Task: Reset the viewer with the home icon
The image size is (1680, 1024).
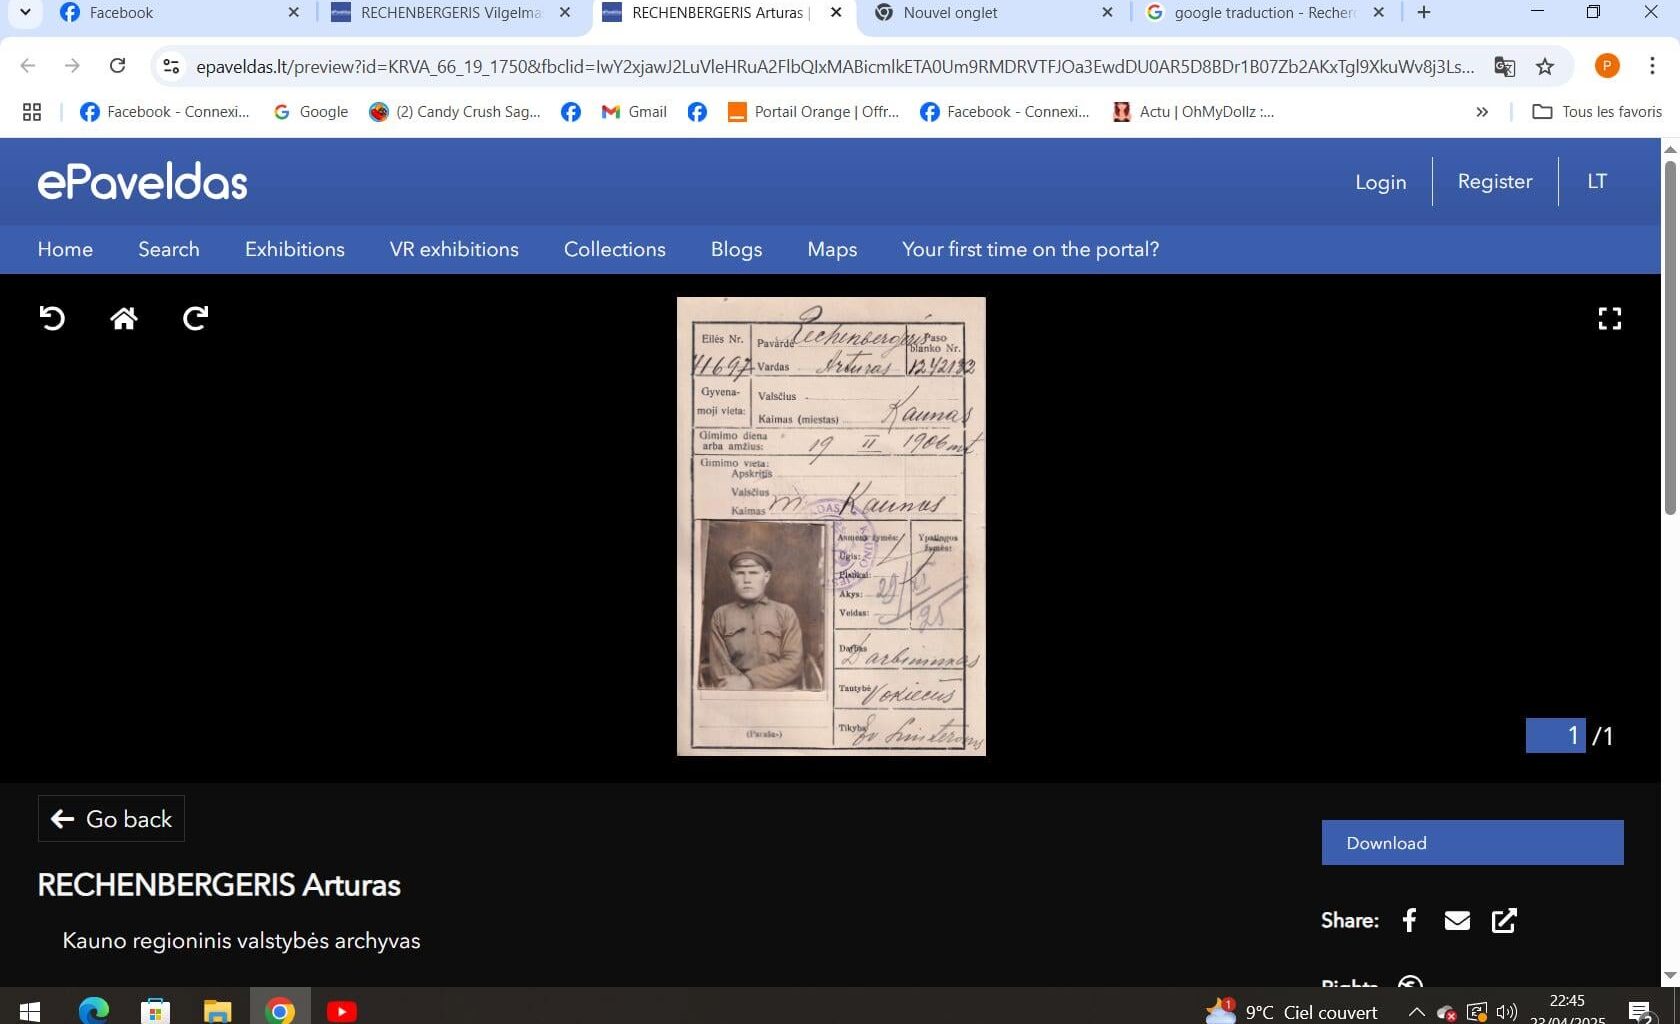Action: coord(124,318)
